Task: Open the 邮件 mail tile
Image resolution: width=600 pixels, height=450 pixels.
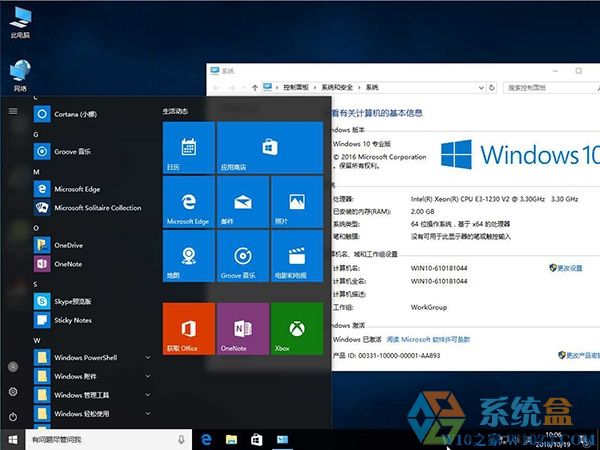Action: click(242, 201)
